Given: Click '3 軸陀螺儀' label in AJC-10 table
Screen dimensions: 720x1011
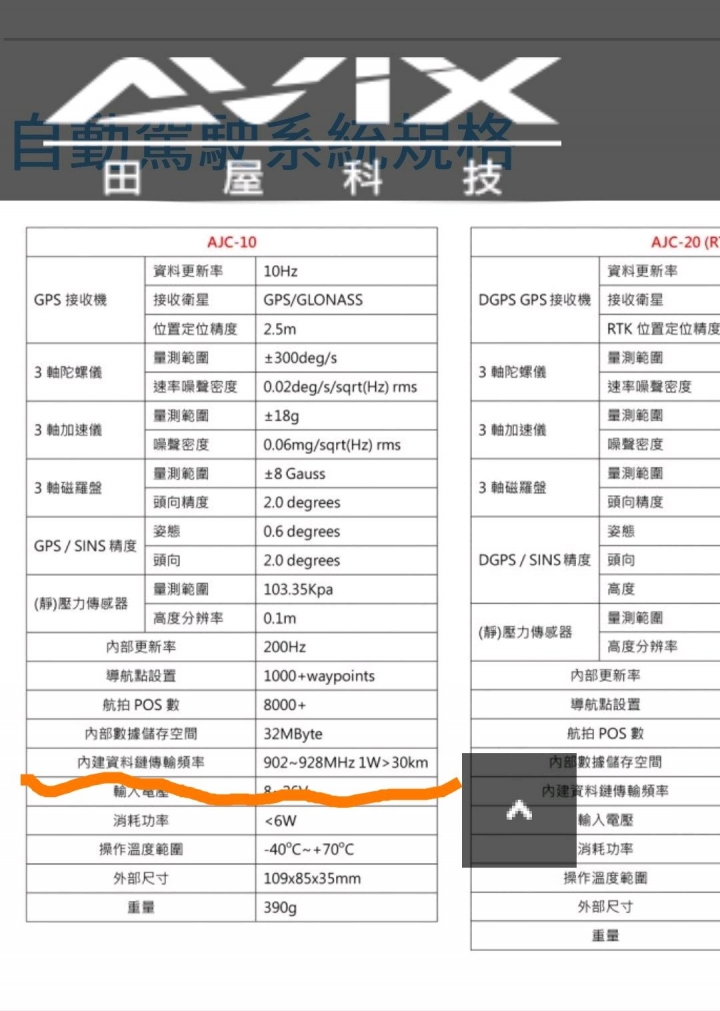Looking at the screenshot, I should [68, 372].
